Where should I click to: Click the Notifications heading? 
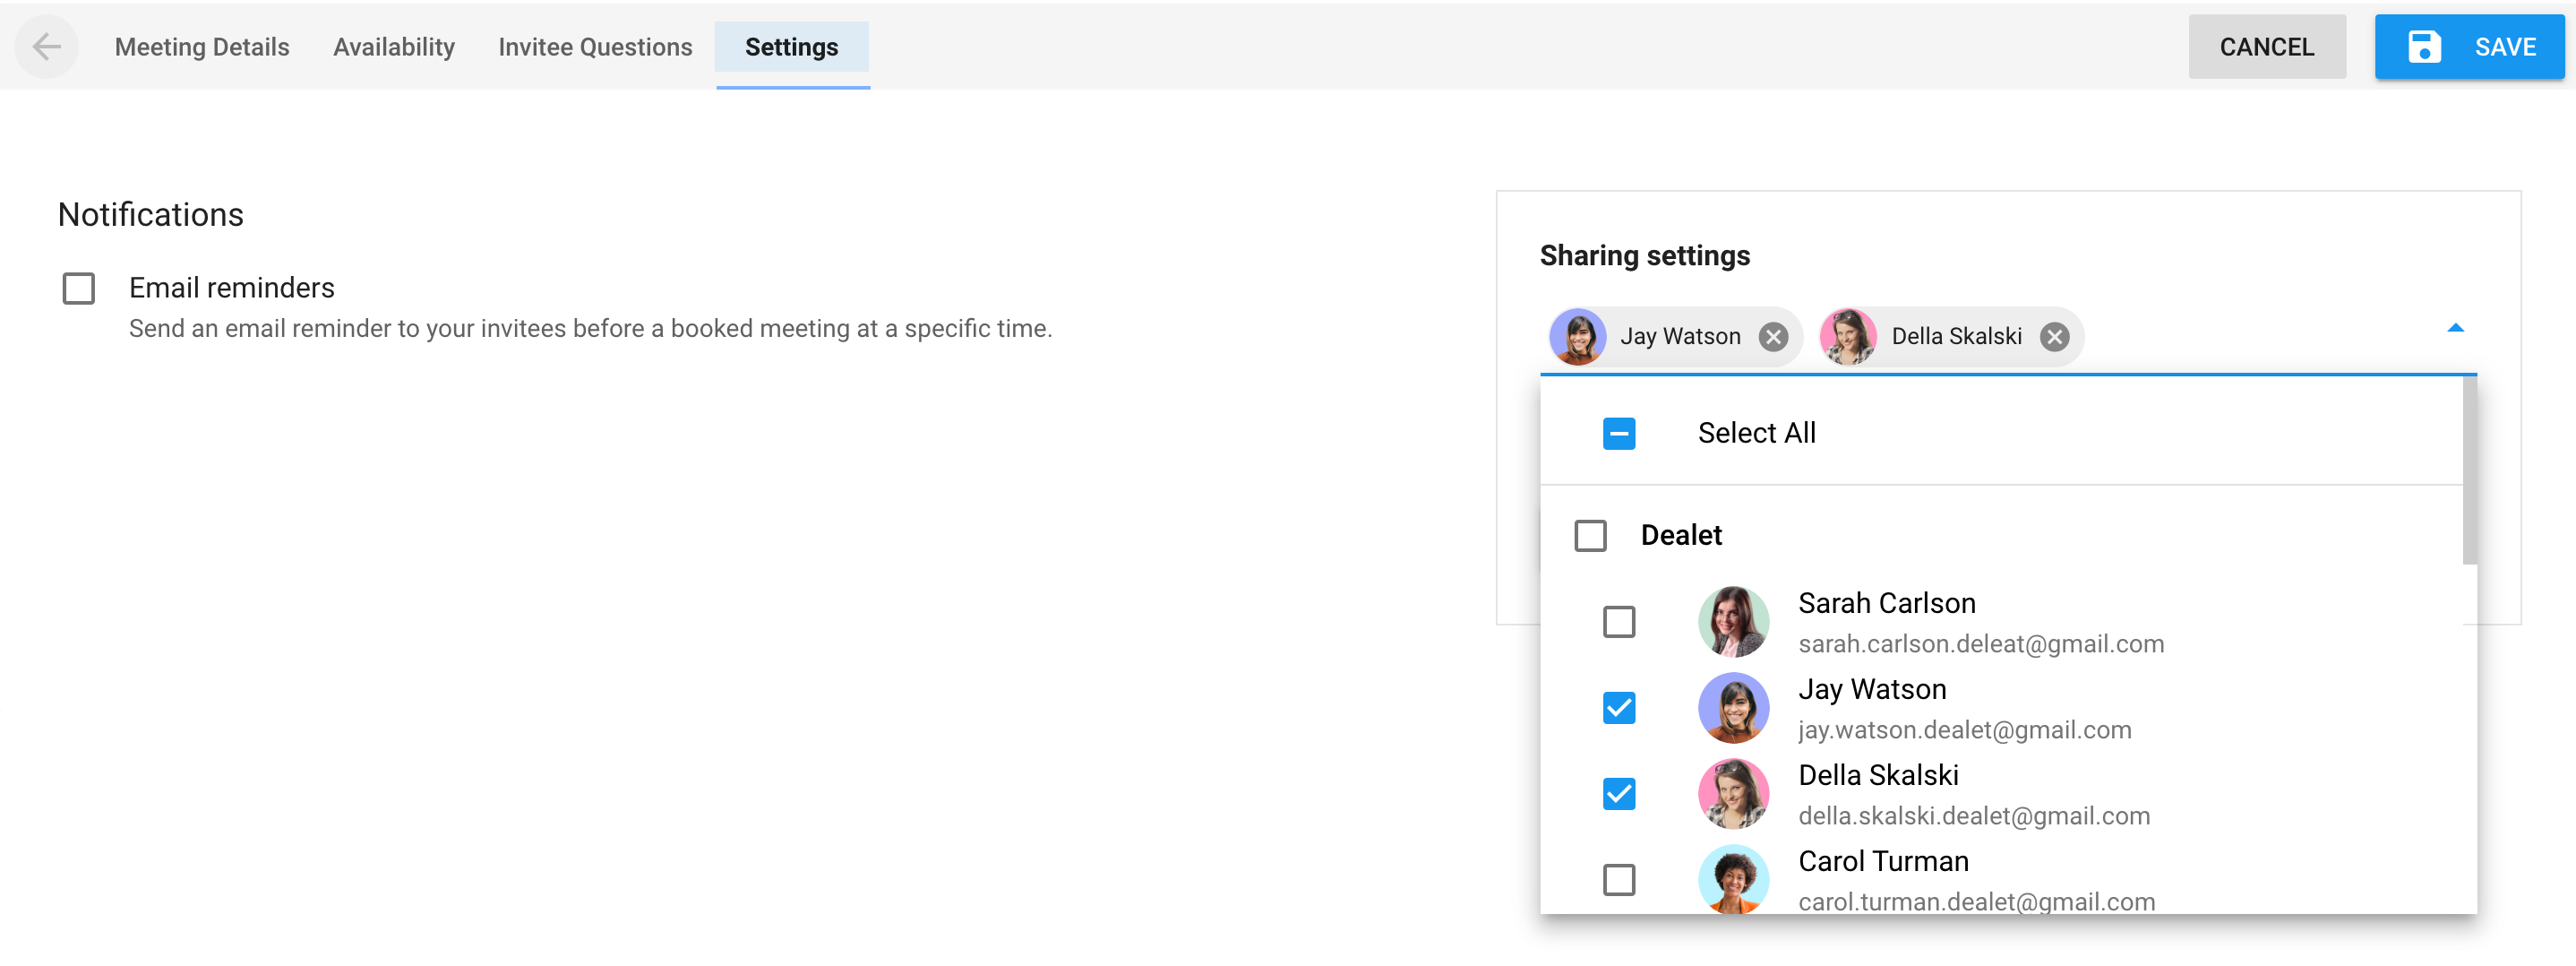click(x=151, y=214)
